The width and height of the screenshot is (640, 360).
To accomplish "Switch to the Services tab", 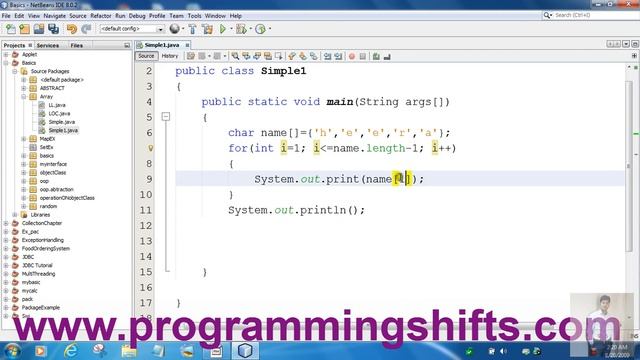I will coord(48,45).
